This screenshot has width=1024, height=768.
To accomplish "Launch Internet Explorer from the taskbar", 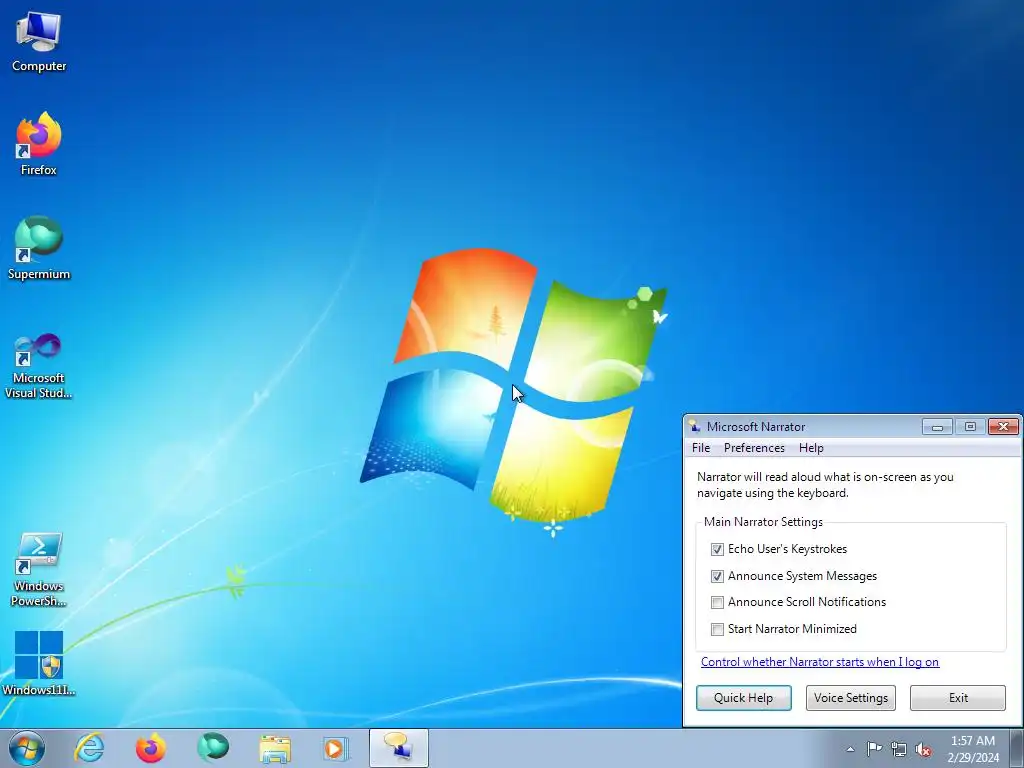I will click(89, 748).
